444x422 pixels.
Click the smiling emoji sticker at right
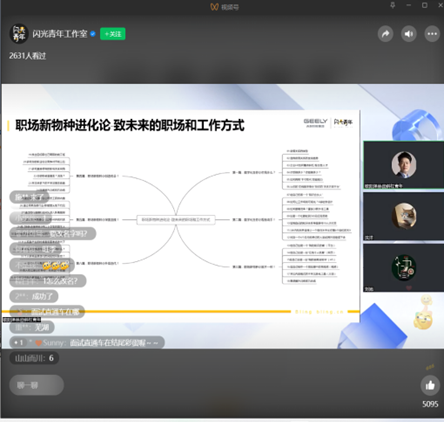(423, 313)
